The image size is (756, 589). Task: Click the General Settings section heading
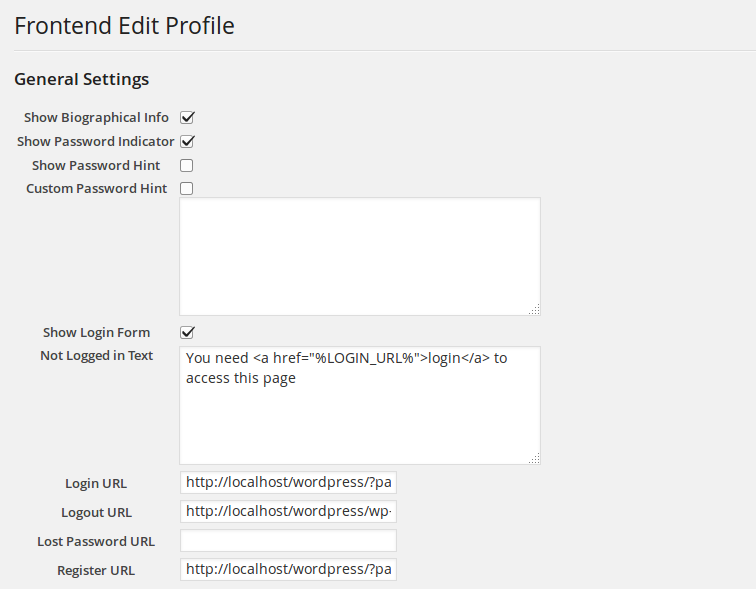(81, 79)
